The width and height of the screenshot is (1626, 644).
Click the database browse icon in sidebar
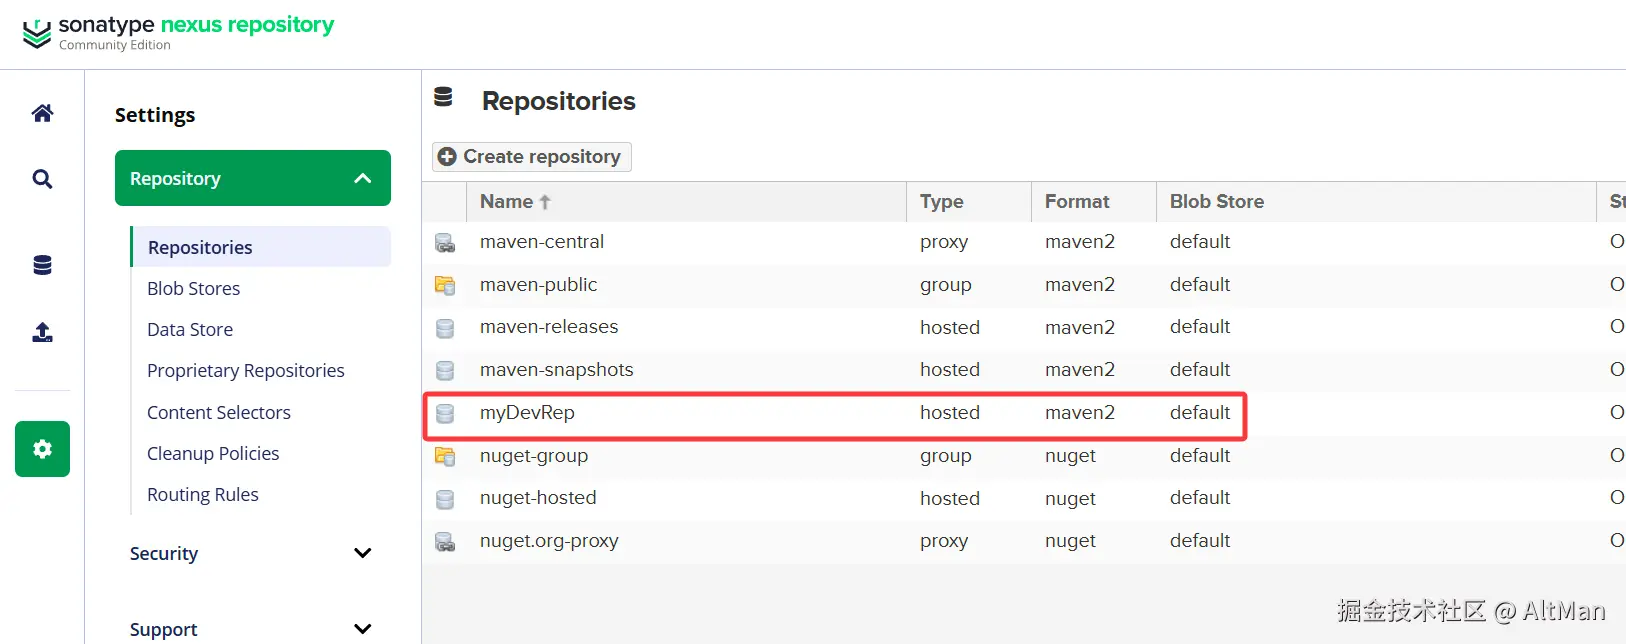[x=42, y=265]
